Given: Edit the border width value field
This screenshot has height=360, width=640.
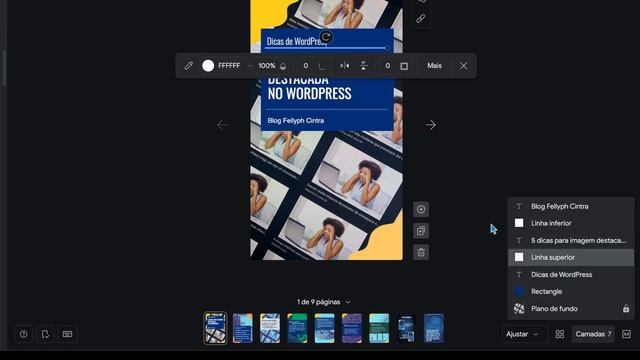Looking at the screenshot, I should tap(387, 66).
